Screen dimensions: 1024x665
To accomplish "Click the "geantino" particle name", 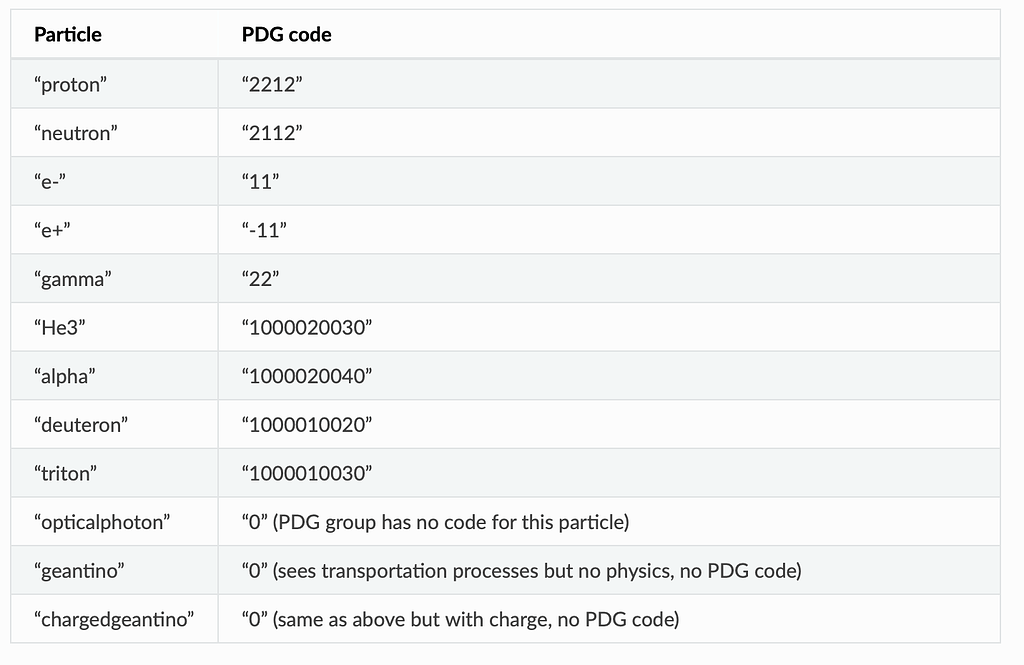I will click(81, 571).
